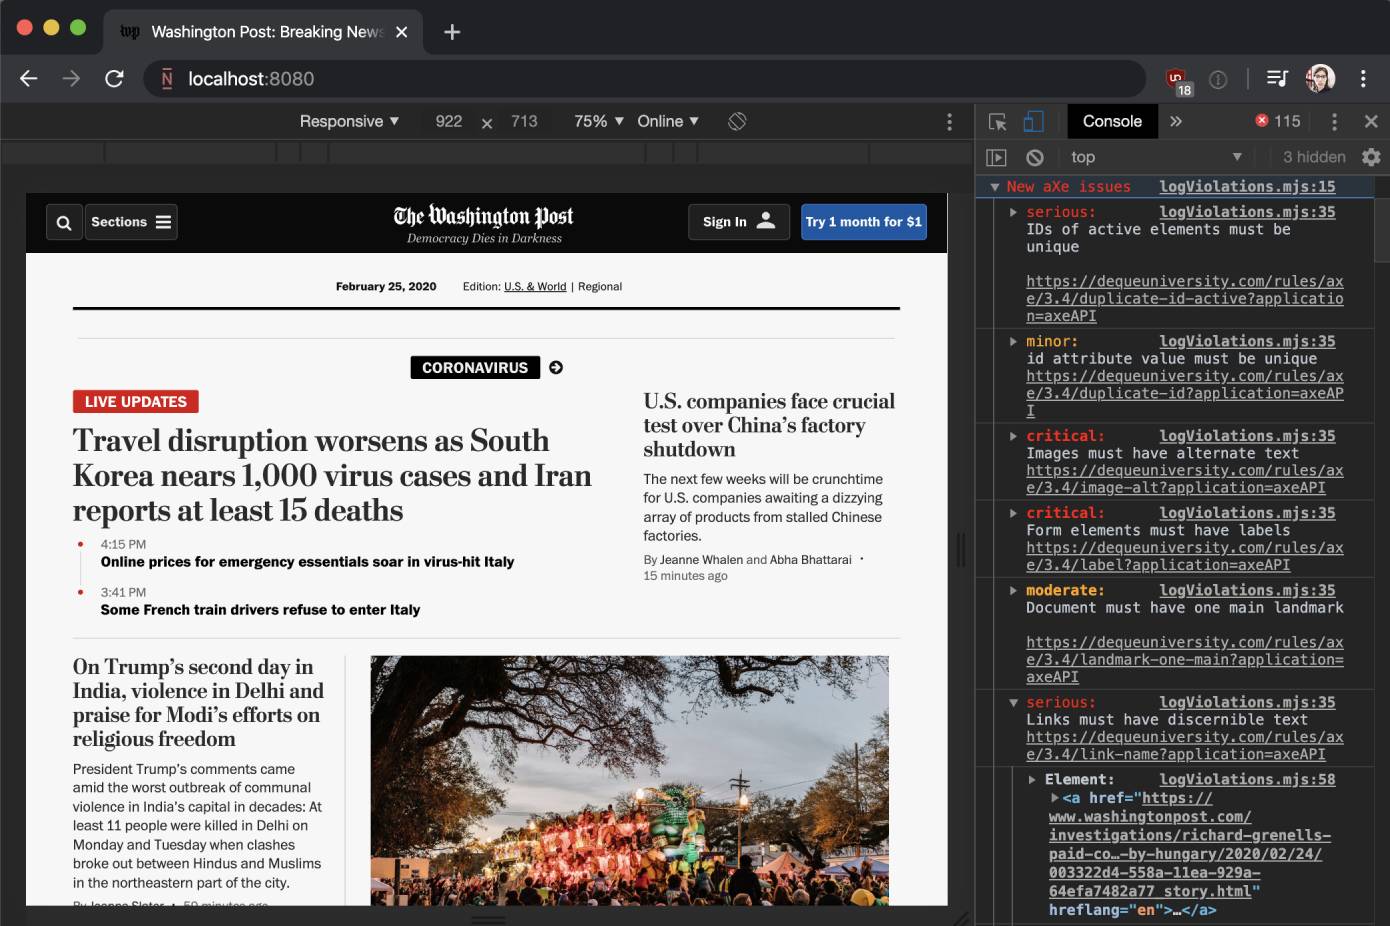Open console sidebar panel icon
The height and width of the screenshot is (926, 1390).
(998, 157)
